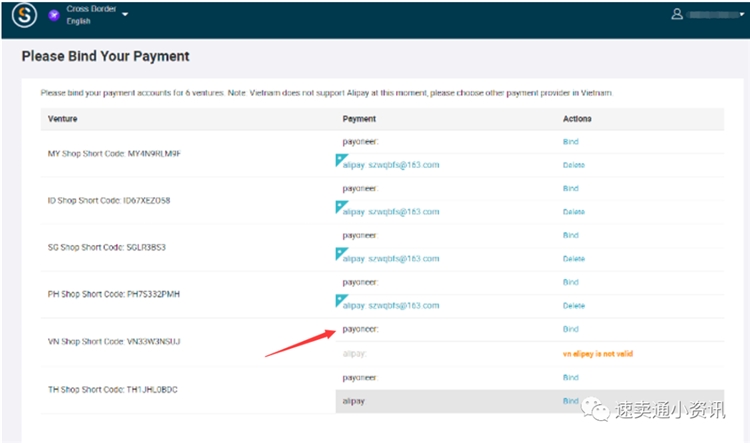Bind payoneer for MY Shop
The image size is (750, 443).
pos(571,142)
